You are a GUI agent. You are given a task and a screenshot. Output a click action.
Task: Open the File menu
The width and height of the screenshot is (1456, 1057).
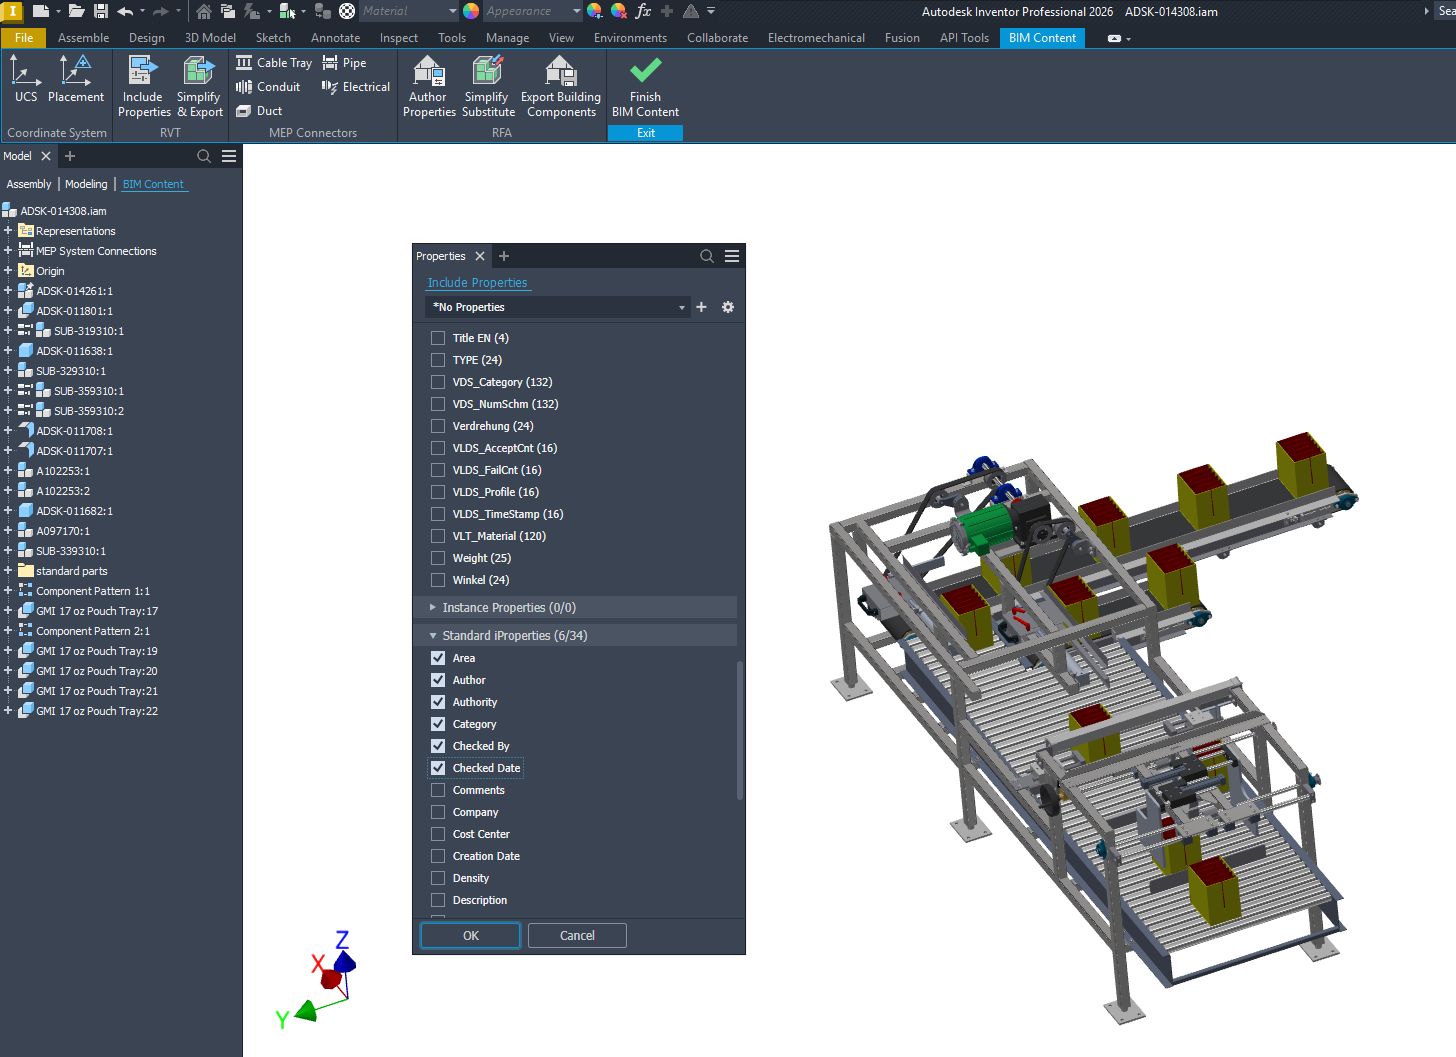coord(24,38)
